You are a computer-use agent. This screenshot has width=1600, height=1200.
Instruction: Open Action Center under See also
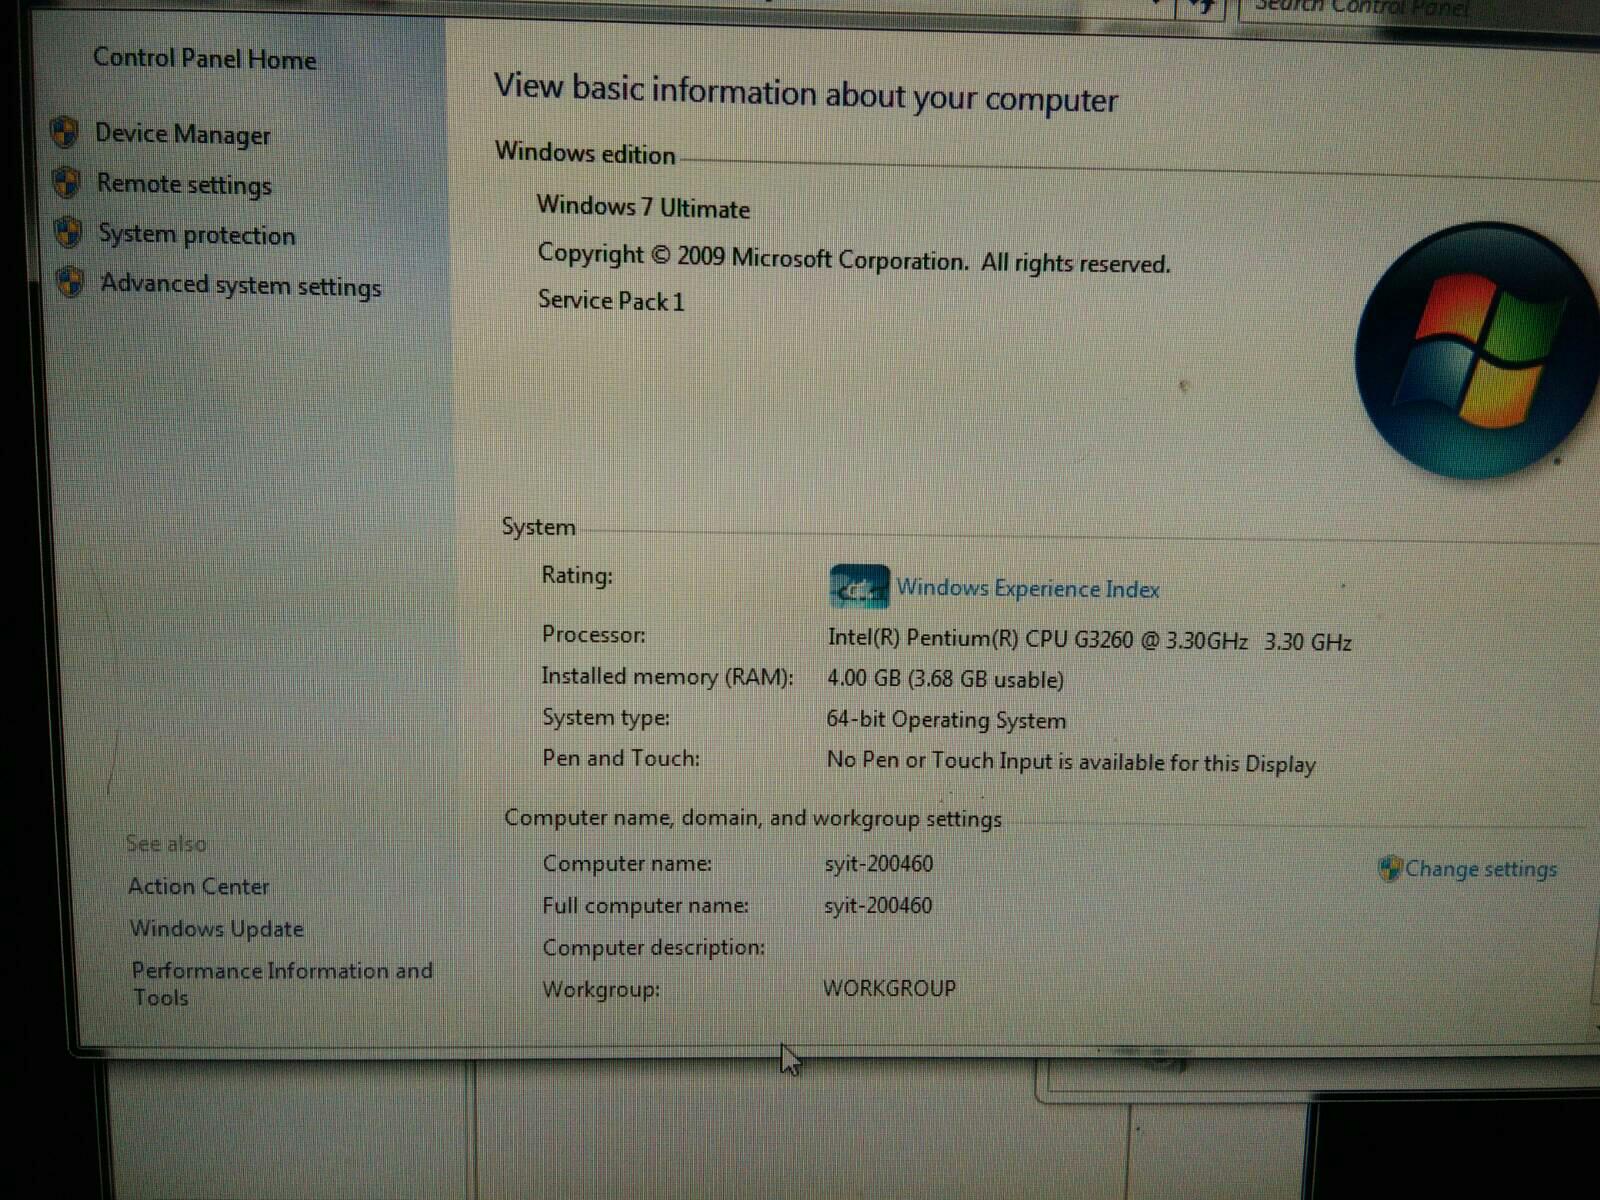coord(199,886)
